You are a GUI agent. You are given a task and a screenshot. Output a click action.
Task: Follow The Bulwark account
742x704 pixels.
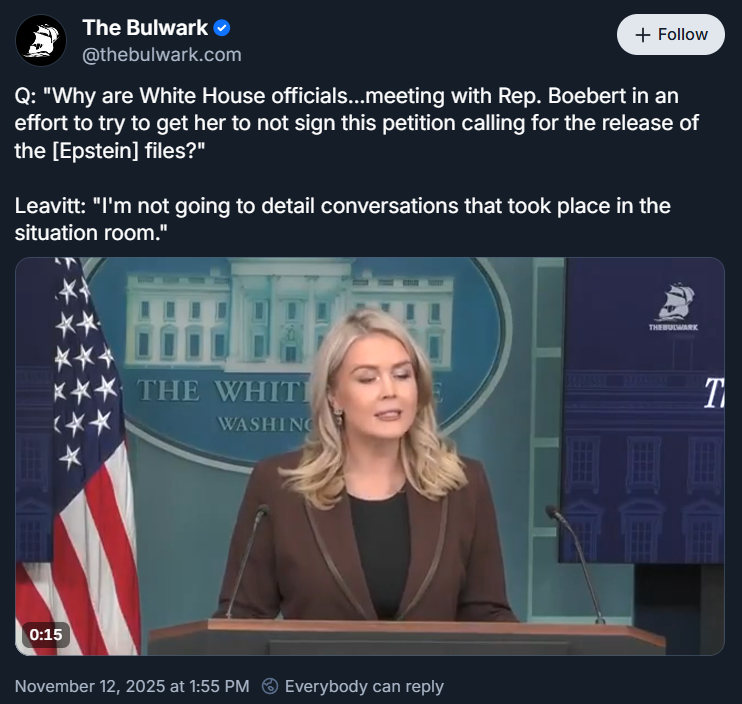[x=671, y=35]
